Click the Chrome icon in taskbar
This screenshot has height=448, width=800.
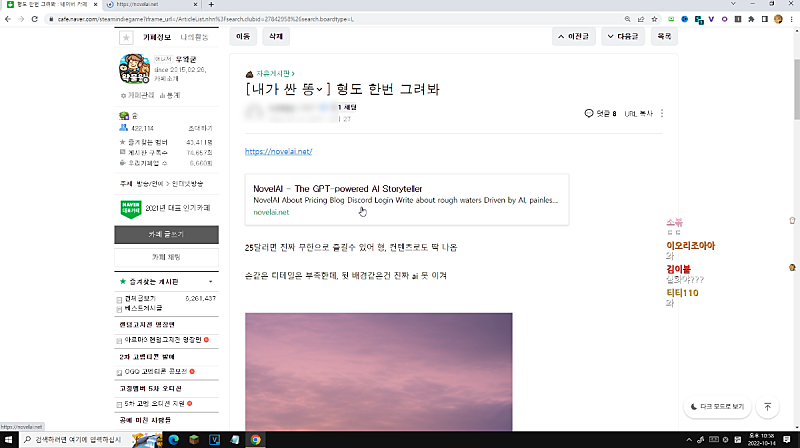click(x=256, y=439)
